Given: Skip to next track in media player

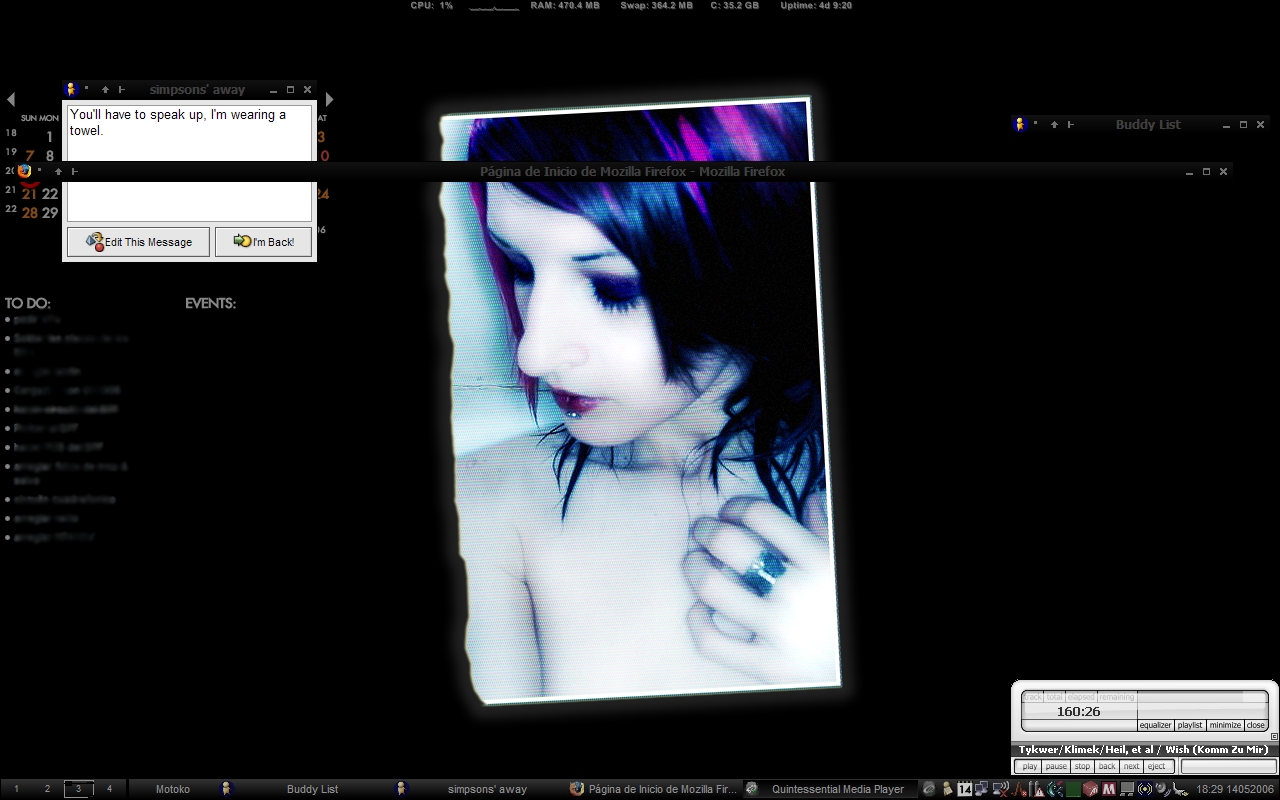Looking at the screenshot, I should [1131, 766].
